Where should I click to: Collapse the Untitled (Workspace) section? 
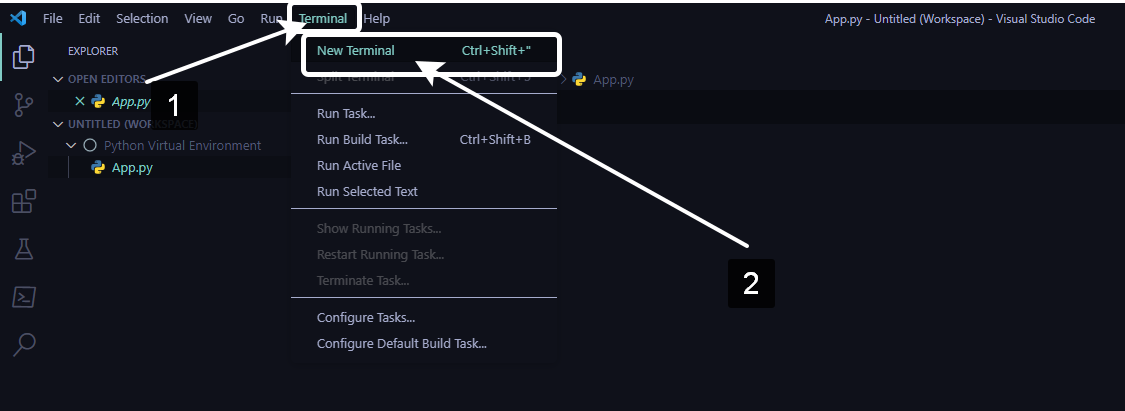coord(58,124)
